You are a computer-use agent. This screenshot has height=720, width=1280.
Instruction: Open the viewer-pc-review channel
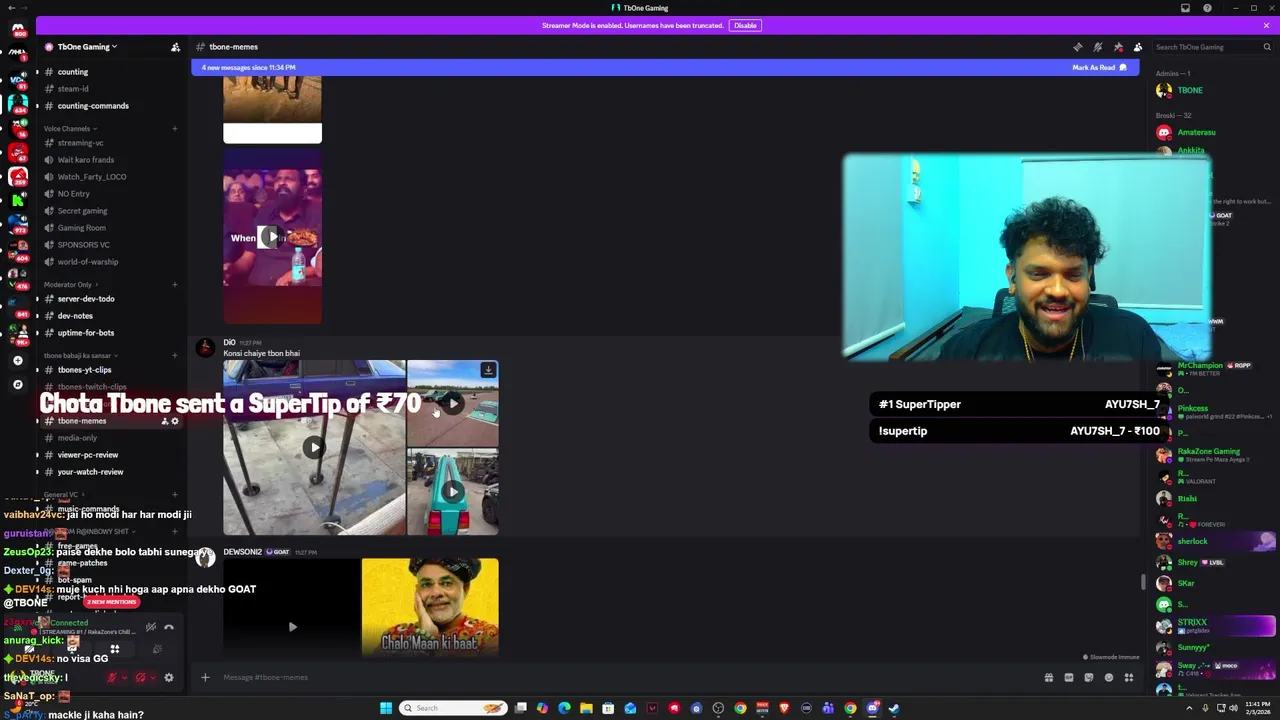[x=110, y=455]
